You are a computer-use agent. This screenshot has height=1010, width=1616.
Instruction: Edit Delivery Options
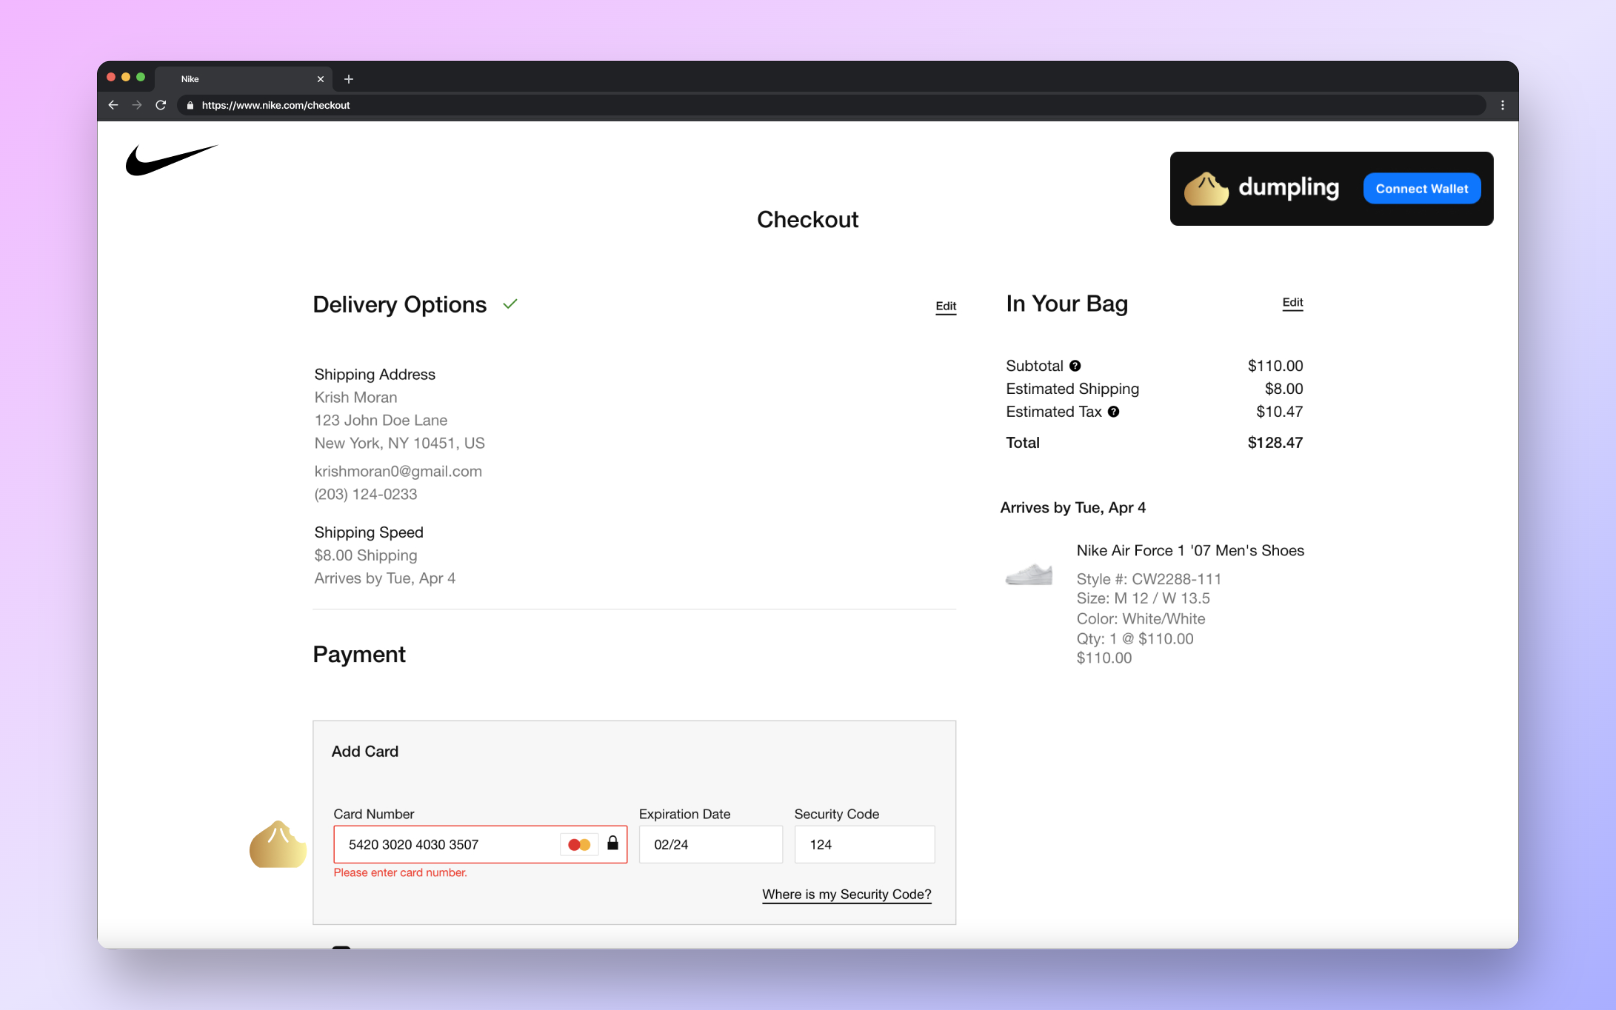tap(946, 307)
